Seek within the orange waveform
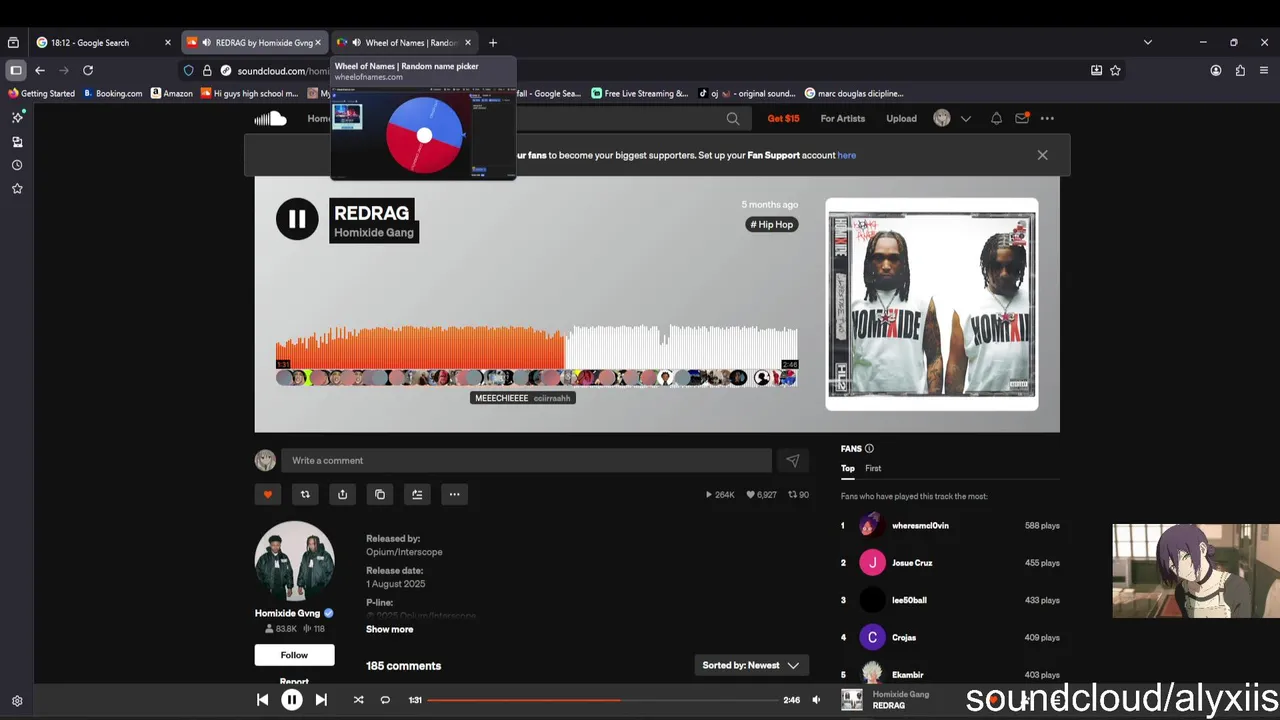Viewport: 1280px width, 720px height. [x=420, y=347]
